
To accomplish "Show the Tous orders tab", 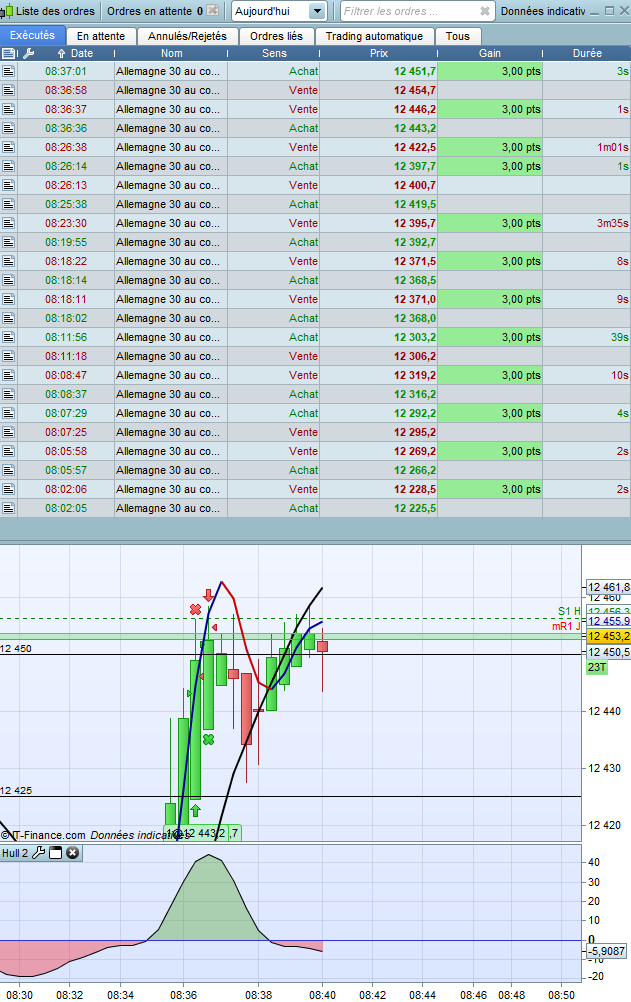I will (x=458, y=36).
